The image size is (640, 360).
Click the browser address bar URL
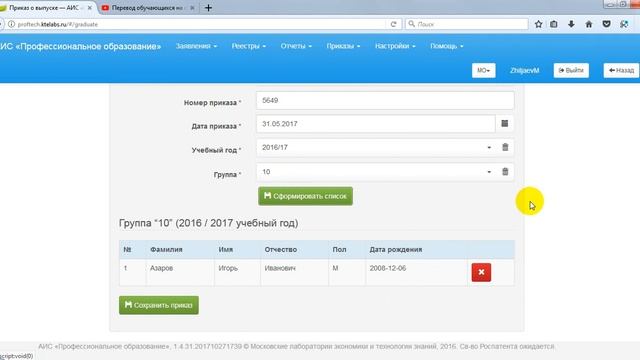click(x=58, y=24)
